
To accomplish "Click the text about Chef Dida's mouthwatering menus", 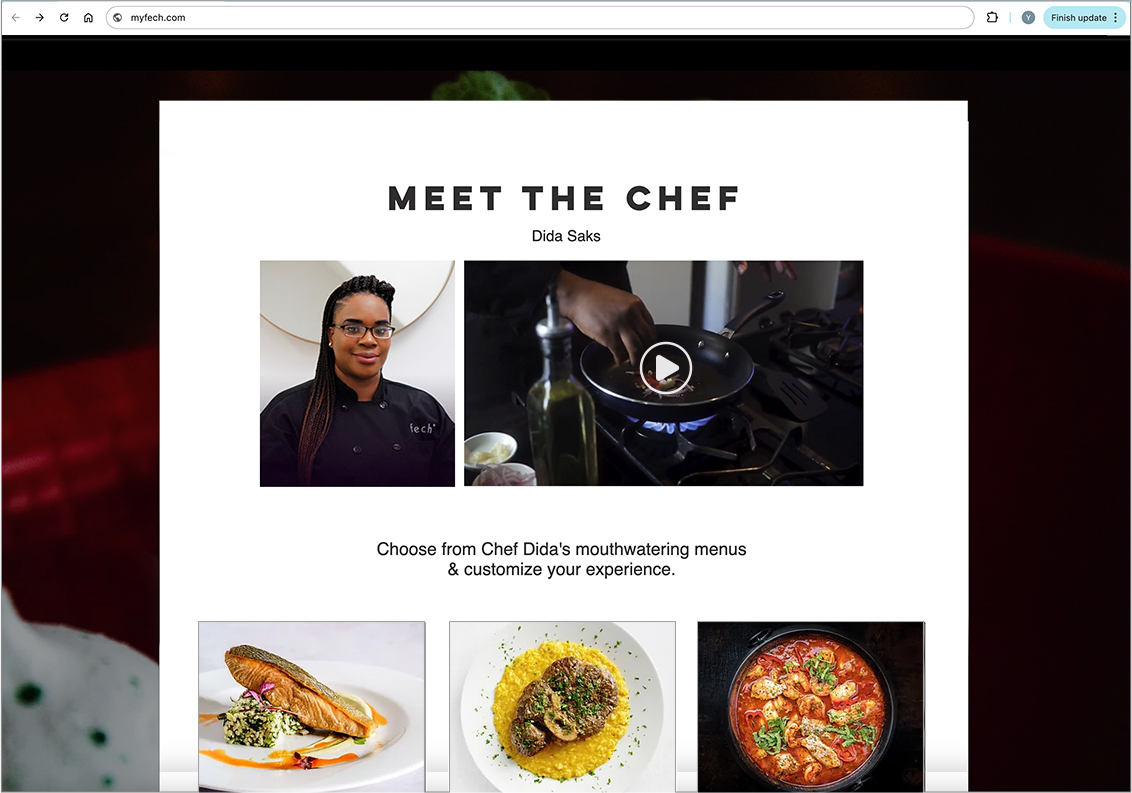I will (x=562, y=559).
